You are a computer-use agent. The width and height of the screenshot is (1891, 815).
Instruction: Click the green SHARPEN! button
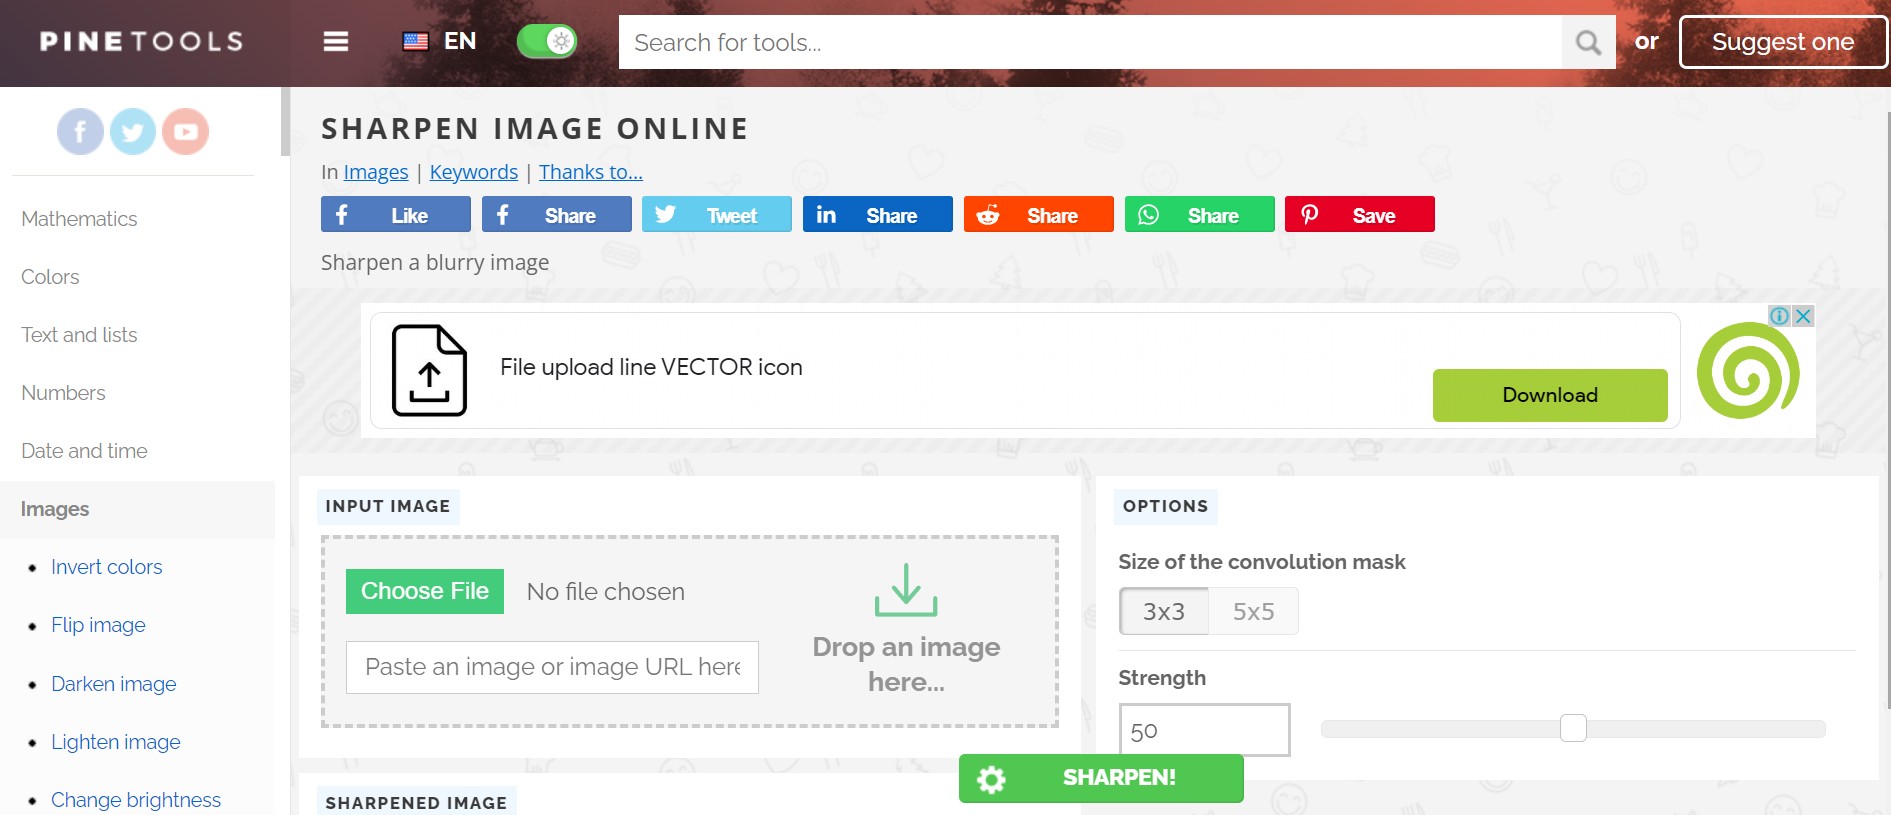(x=1101, y=778)
